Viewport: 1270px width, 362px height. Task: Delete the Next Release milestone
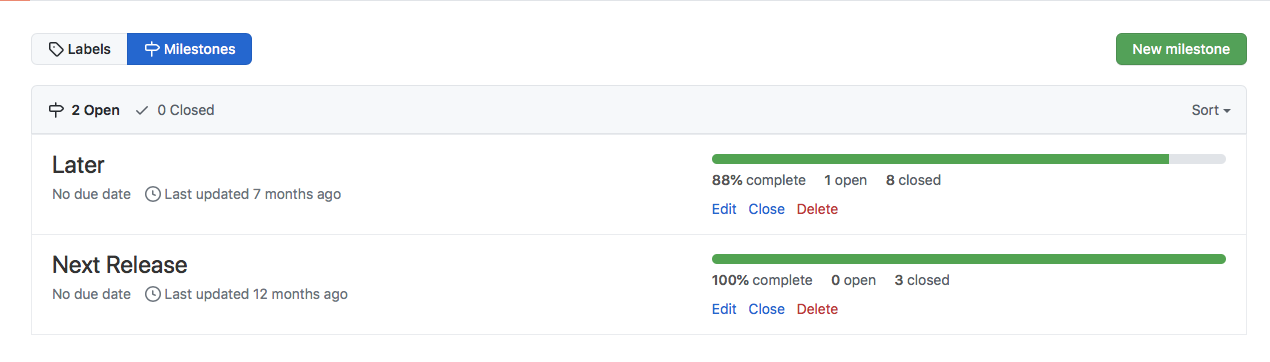[x=817, y=309]
